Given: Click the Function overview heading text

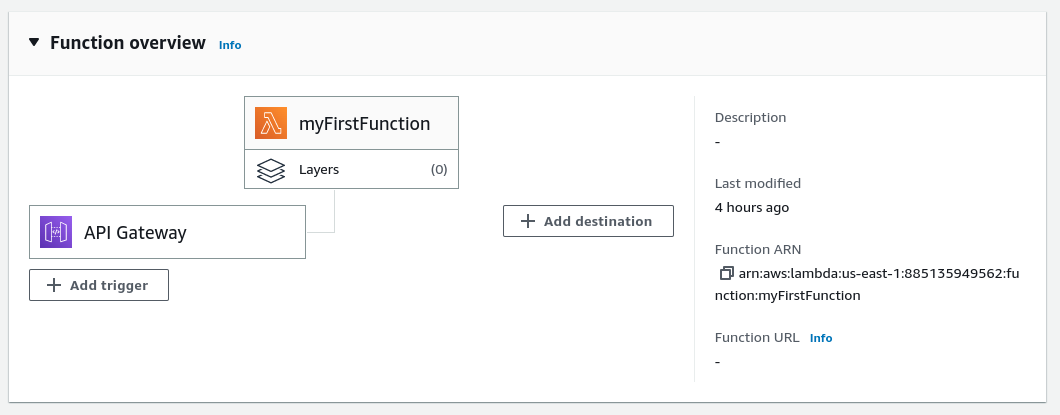Looking at the screenshot, I should pos(128,43).
